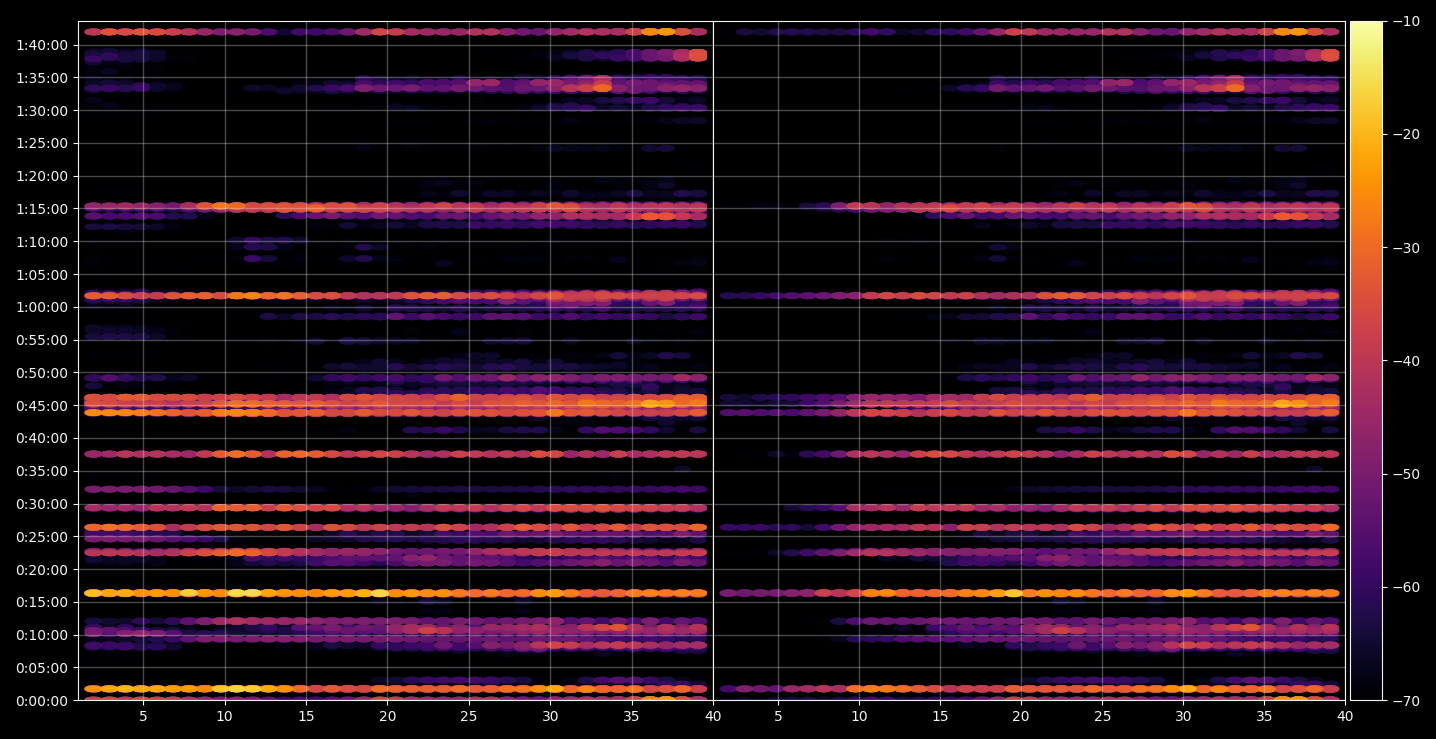Select x-axis tick 15 of the left heatmap
1436x739 pixels.
click(x=306, y=716)
